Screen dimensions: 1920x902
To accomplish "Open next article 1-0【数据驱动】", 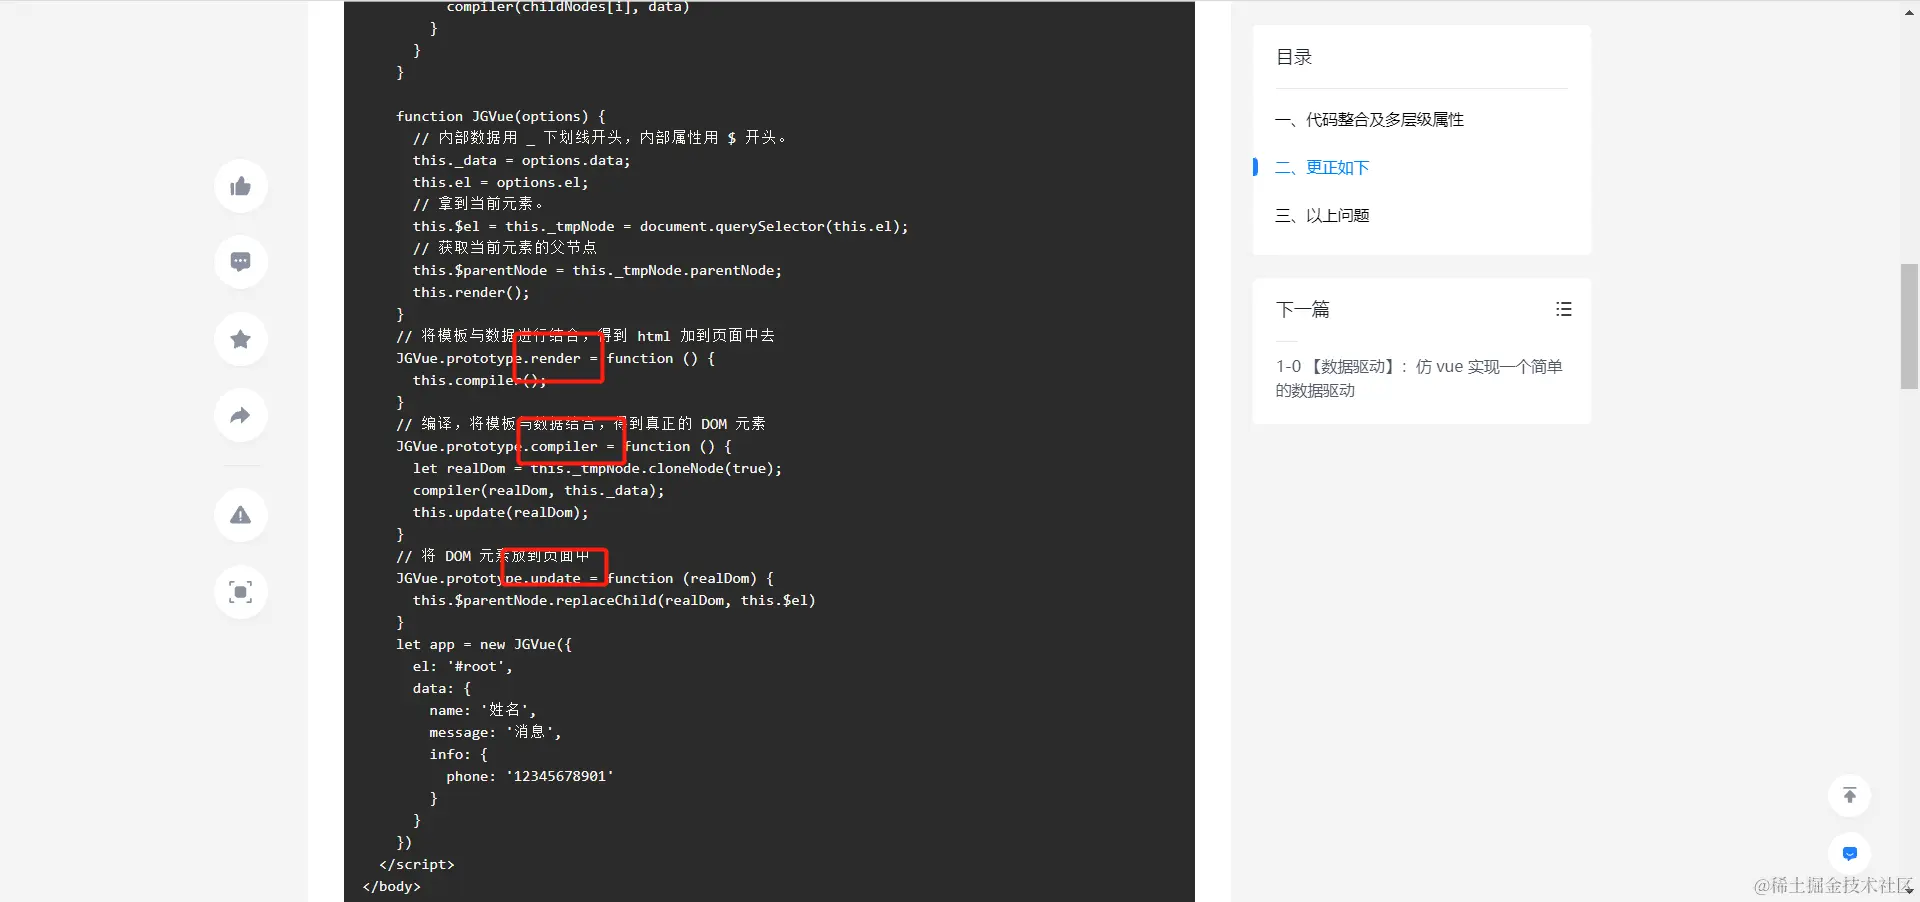I will click(x=1419, y=379).
